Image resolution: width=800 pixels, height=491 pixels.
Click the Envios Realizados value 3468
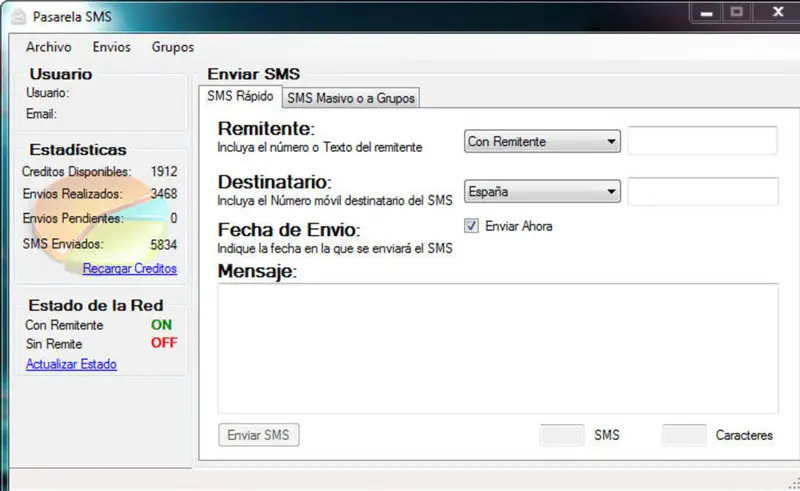tap(164, 194)
